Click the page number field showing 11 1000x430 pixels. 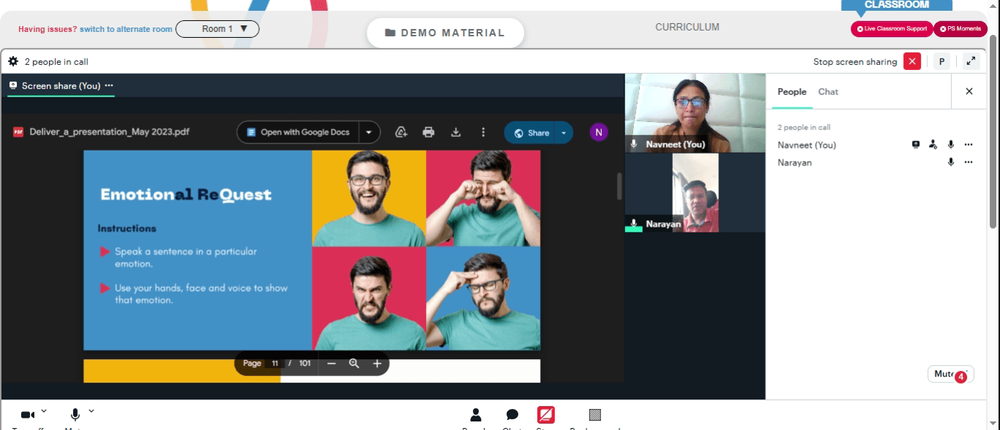click(275, 363)
